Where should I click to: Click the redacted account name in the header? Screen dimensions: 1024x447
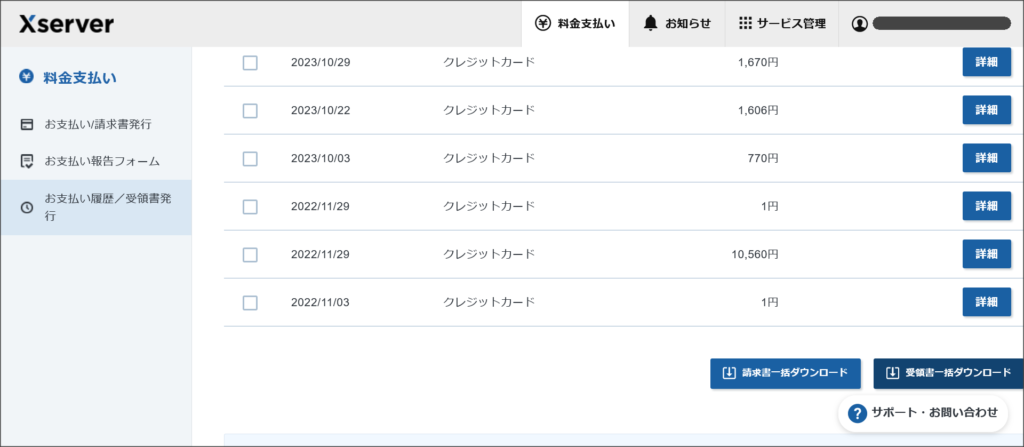click(942, 24)
